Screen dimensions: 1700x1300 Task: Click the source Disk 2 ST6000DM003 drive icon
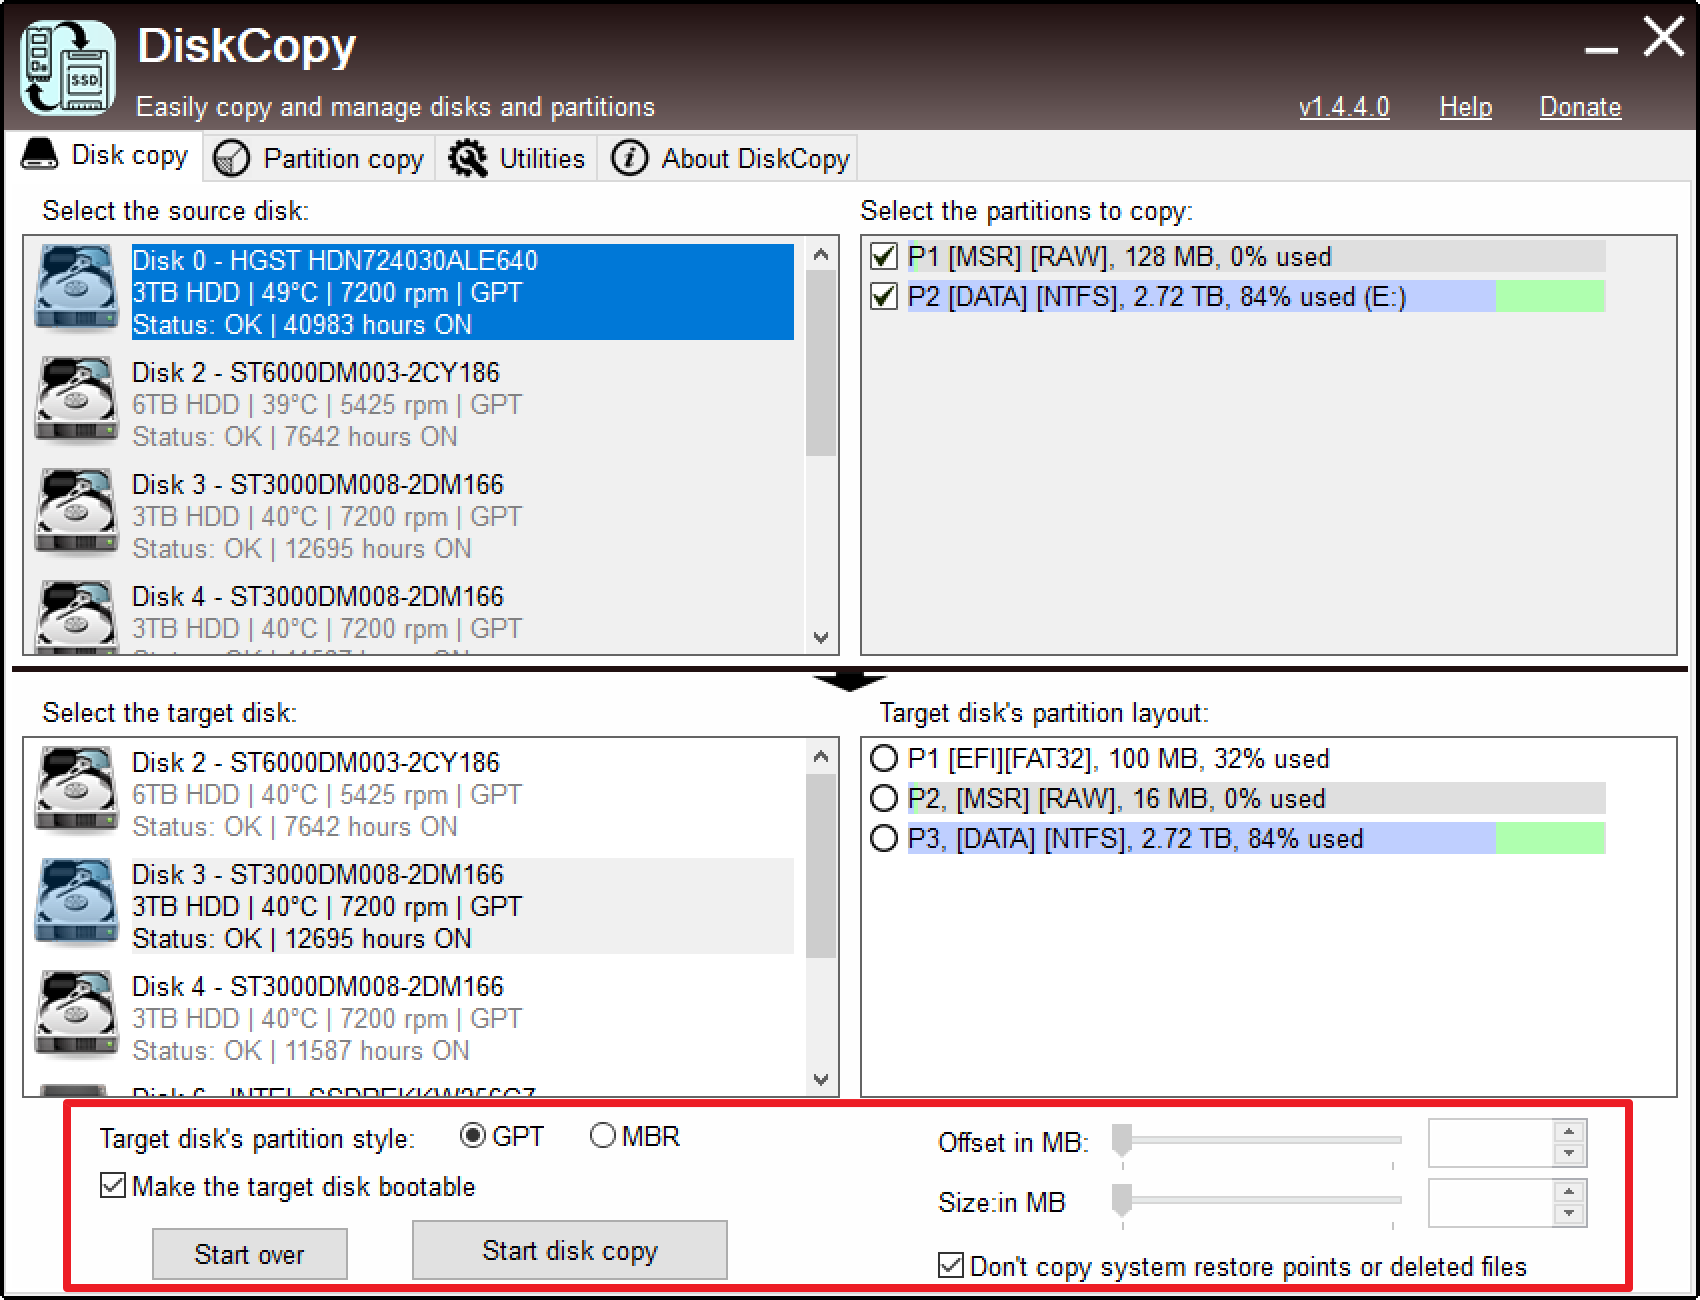pos(76,401)
